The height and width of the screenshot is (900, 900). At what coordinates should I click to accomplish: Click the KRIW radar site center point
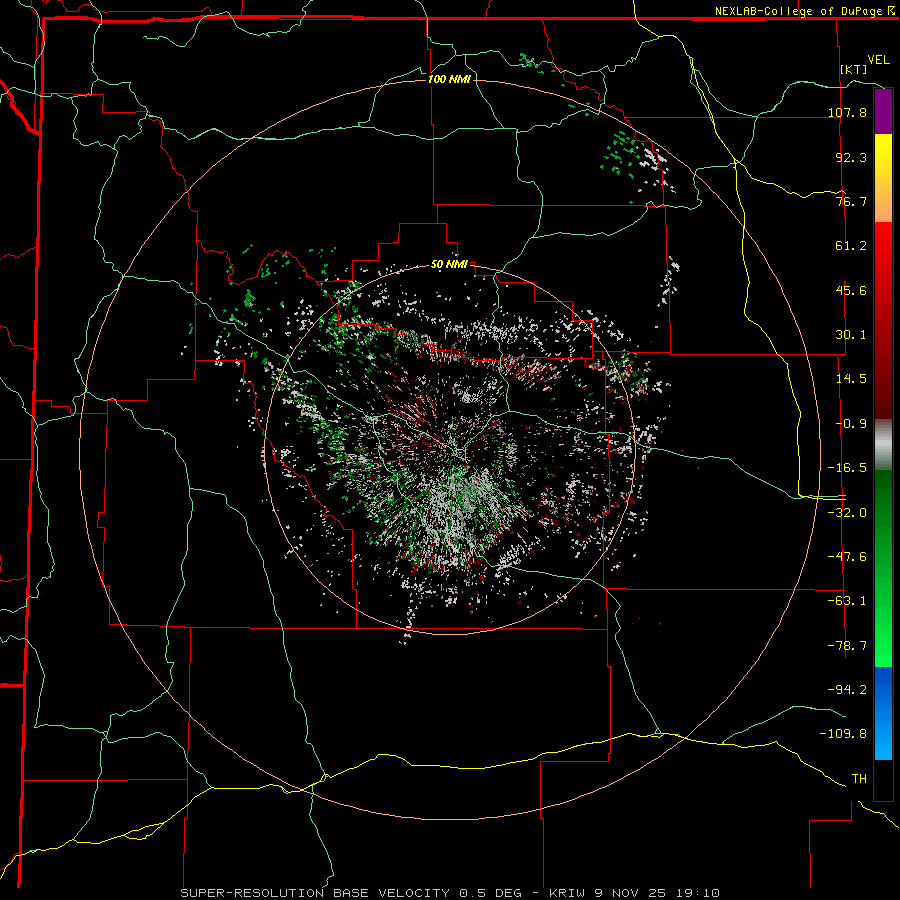tap(450, 450)
